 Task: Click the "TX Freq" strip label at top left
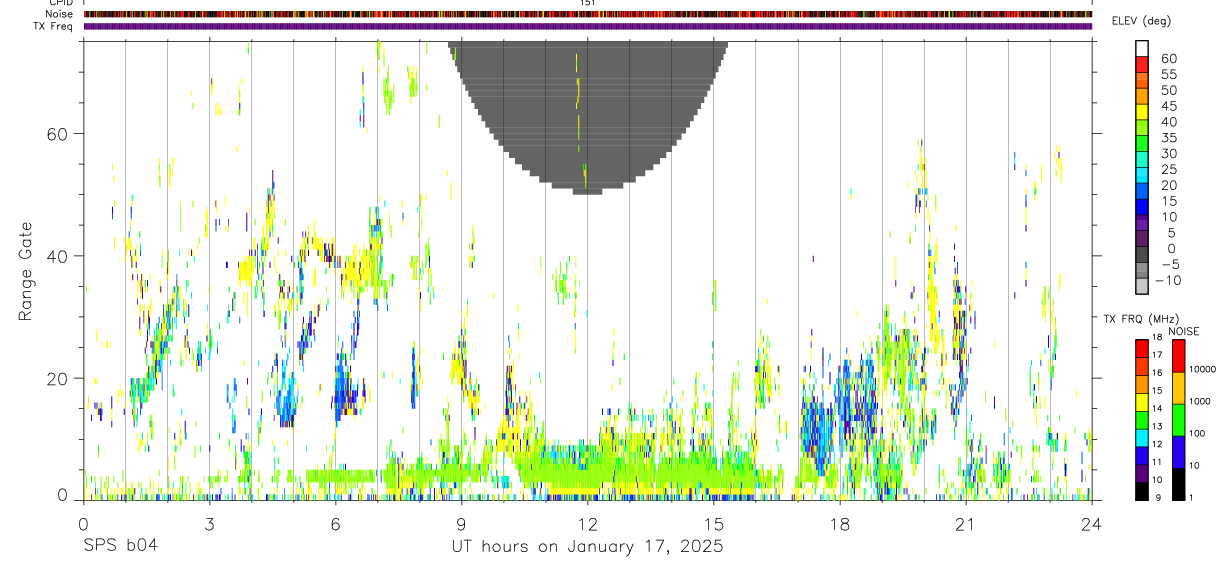pyautogui.click(x=53, y=26)
